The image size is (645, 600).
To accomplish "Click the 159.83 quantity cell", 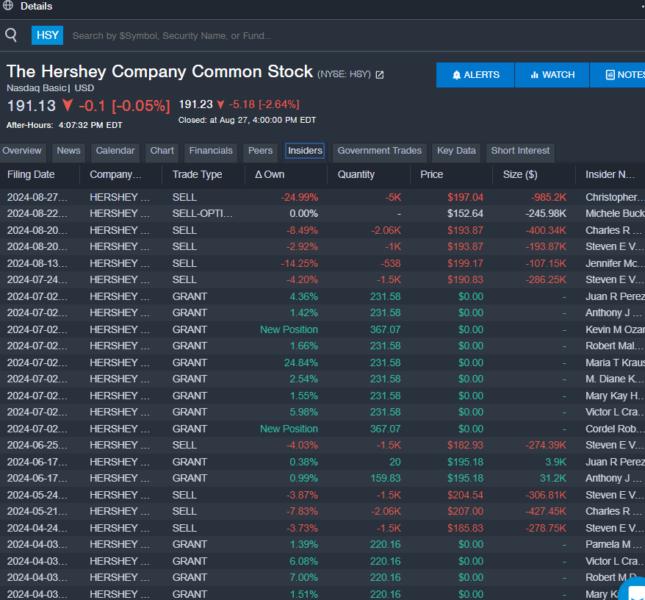I will tap(385, 478).
